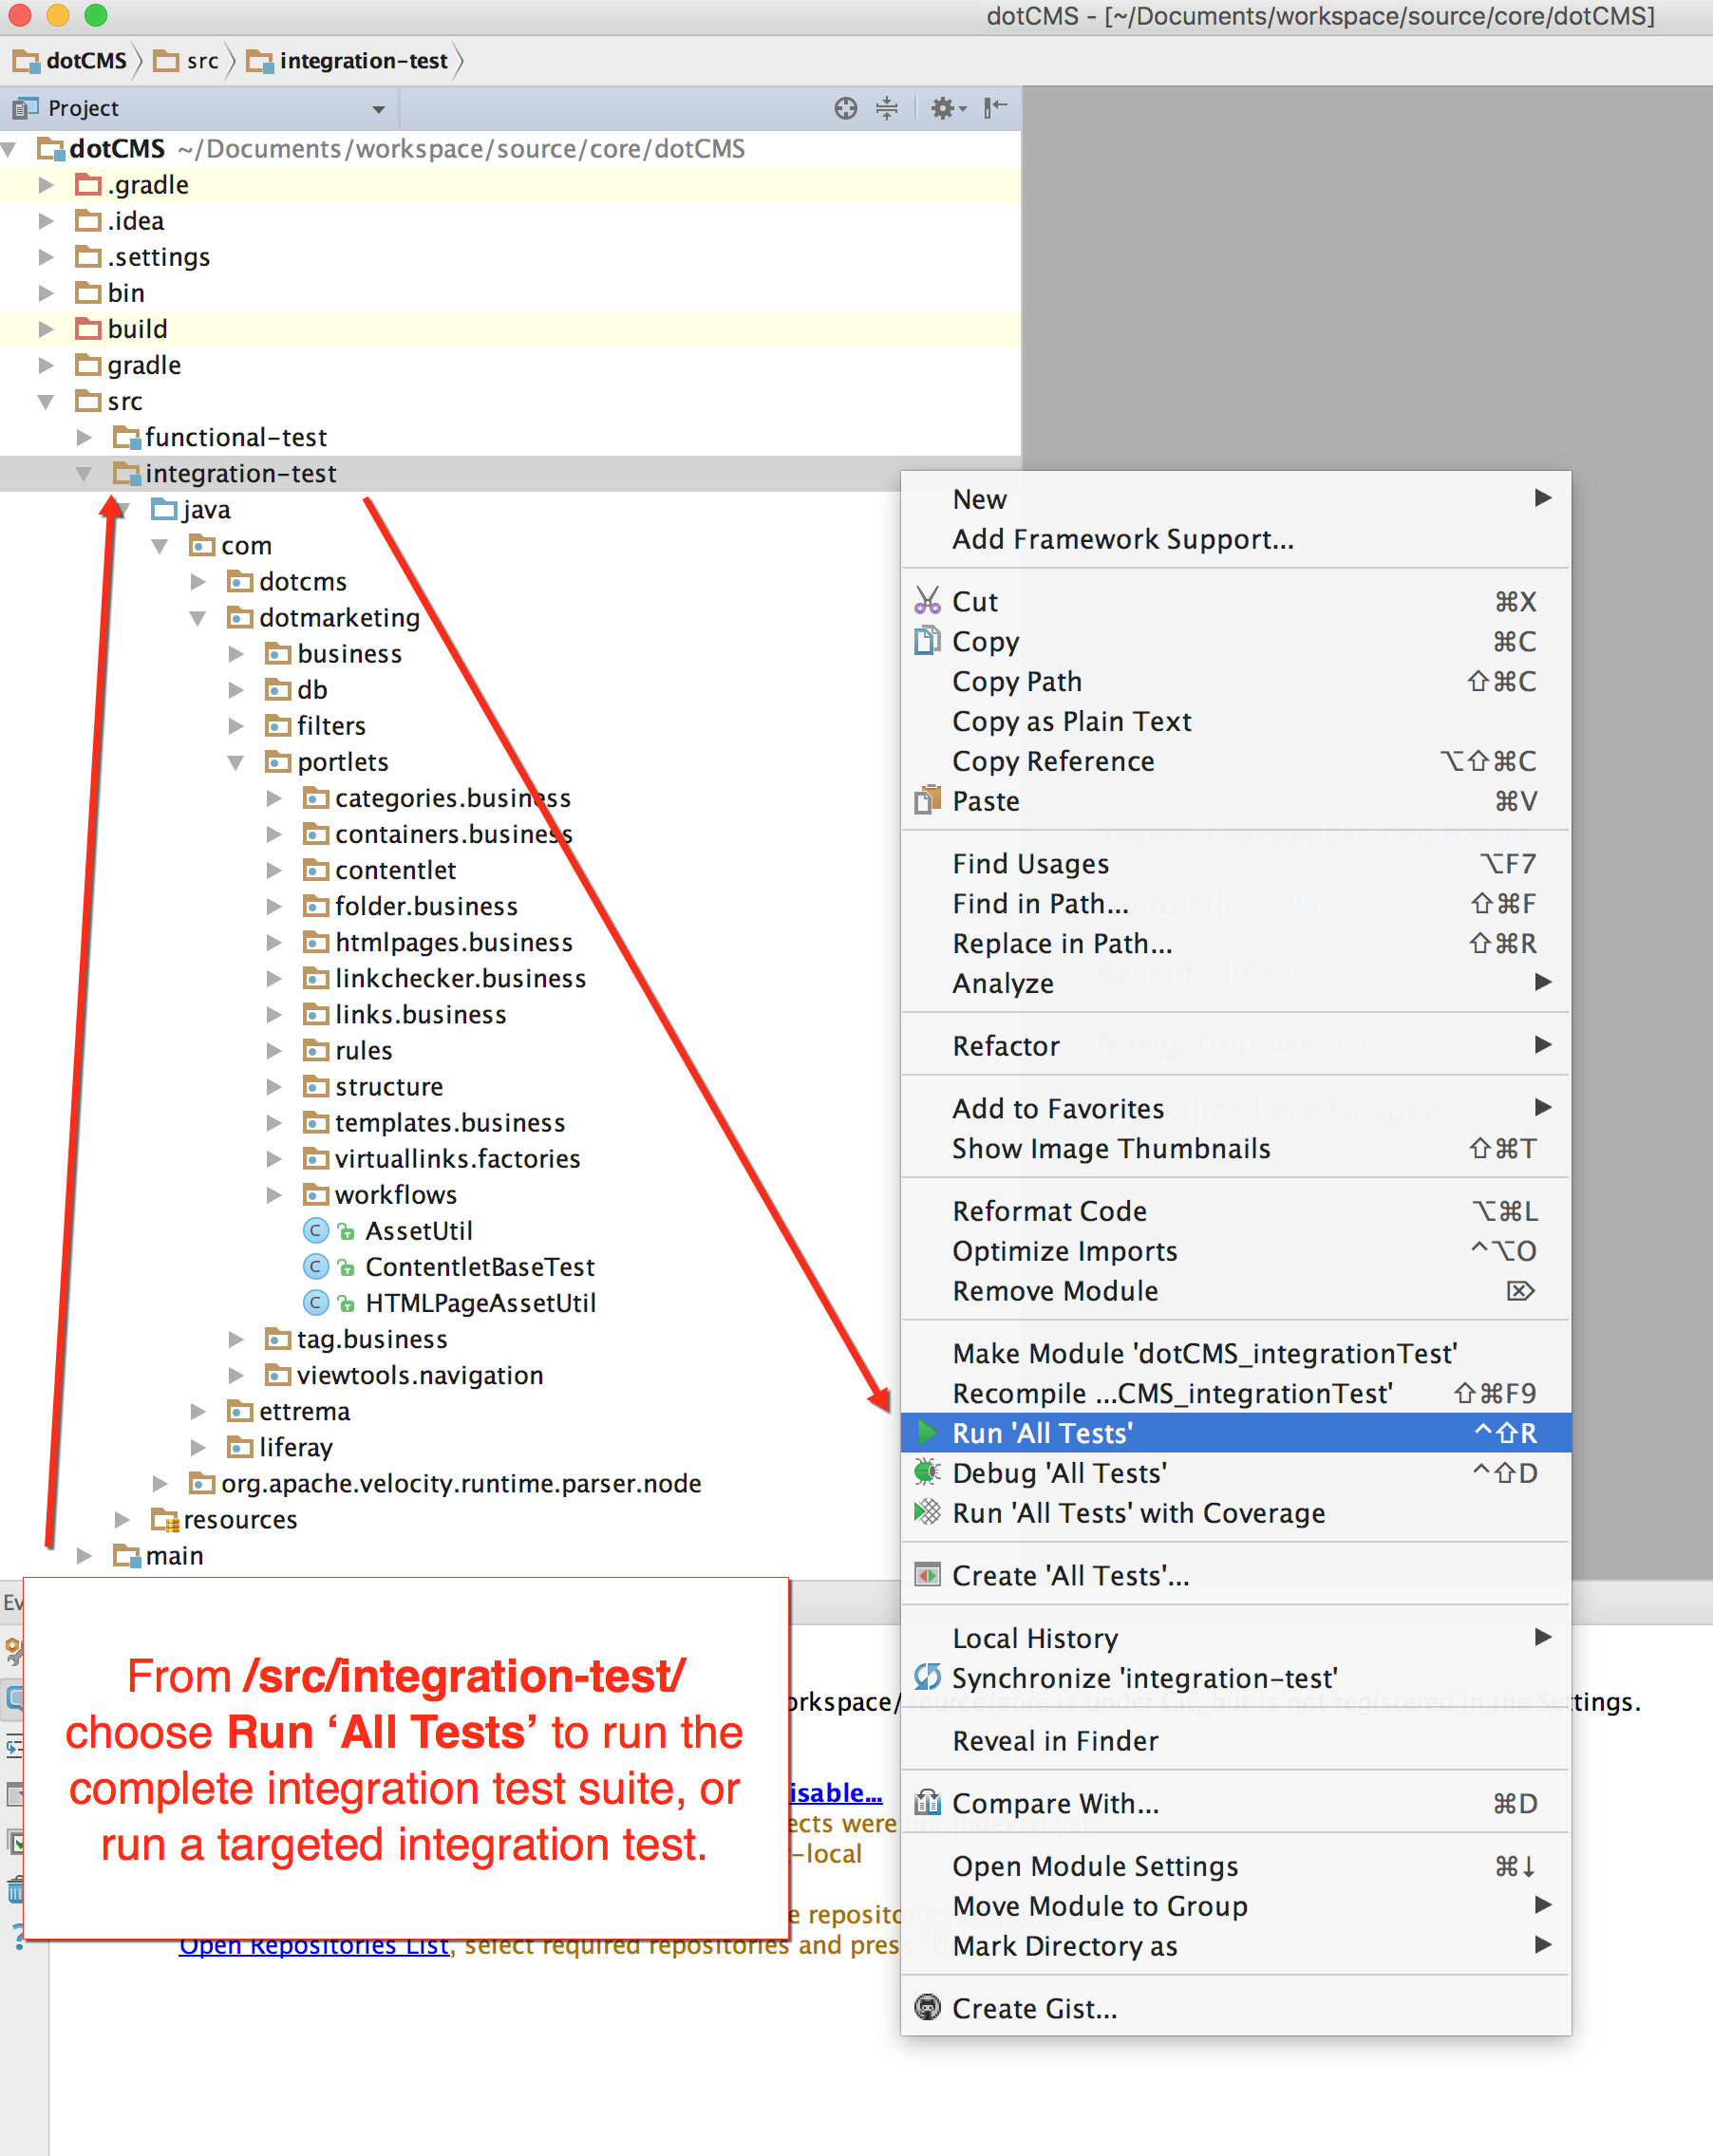
Task: Expand the workflows package
Action: (274, 1195)
